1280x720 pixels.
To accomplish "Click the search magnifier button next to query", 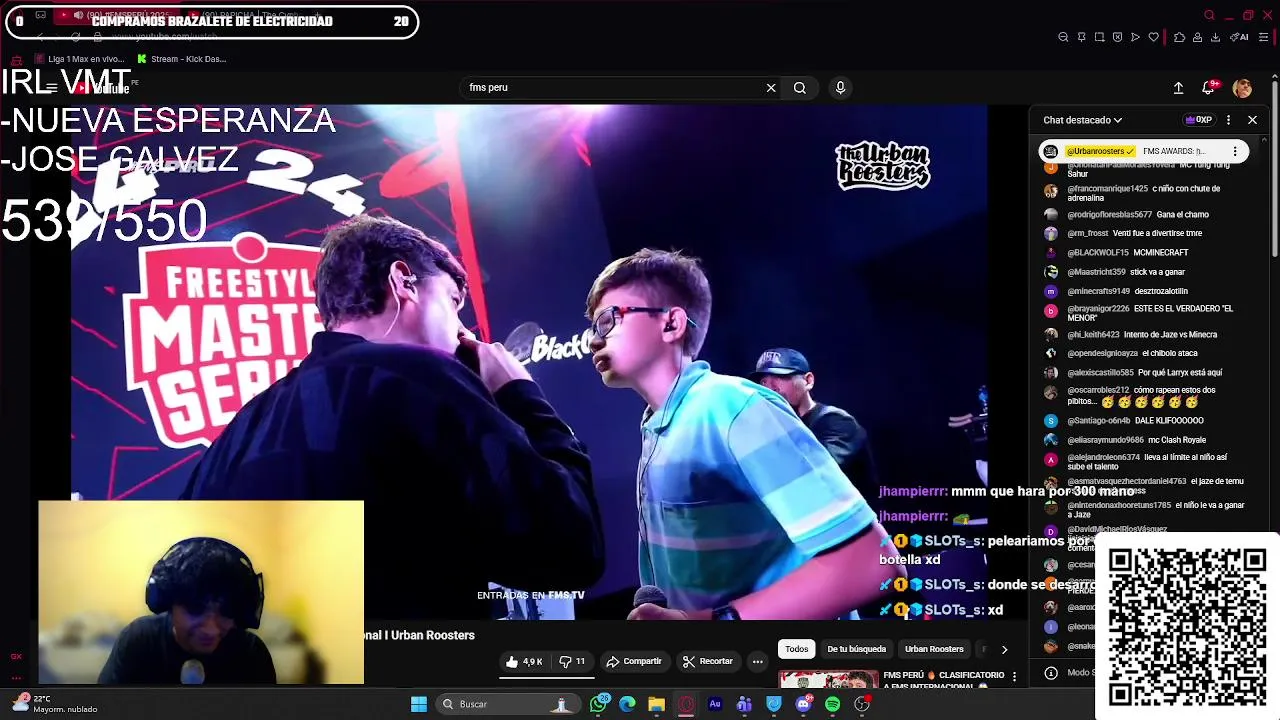I will click(x=800, y=88).
